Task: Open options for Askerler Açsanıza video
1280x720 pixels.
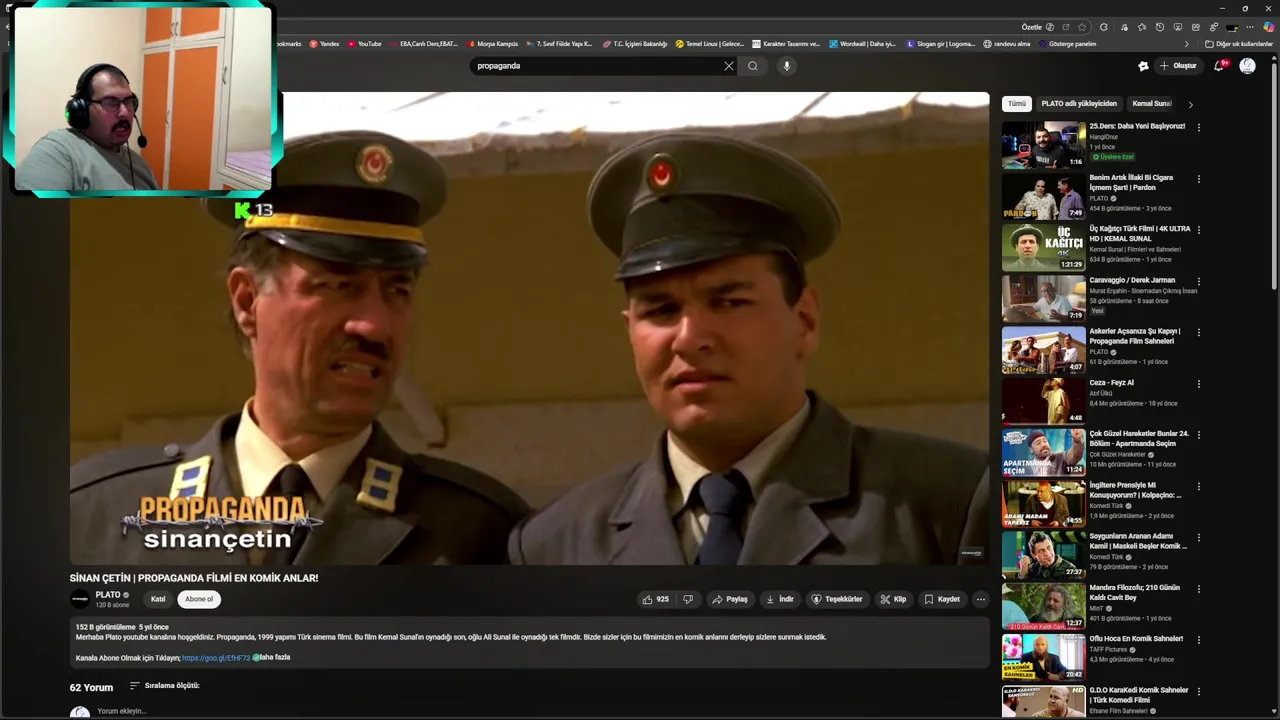Action: [1198, 332]
